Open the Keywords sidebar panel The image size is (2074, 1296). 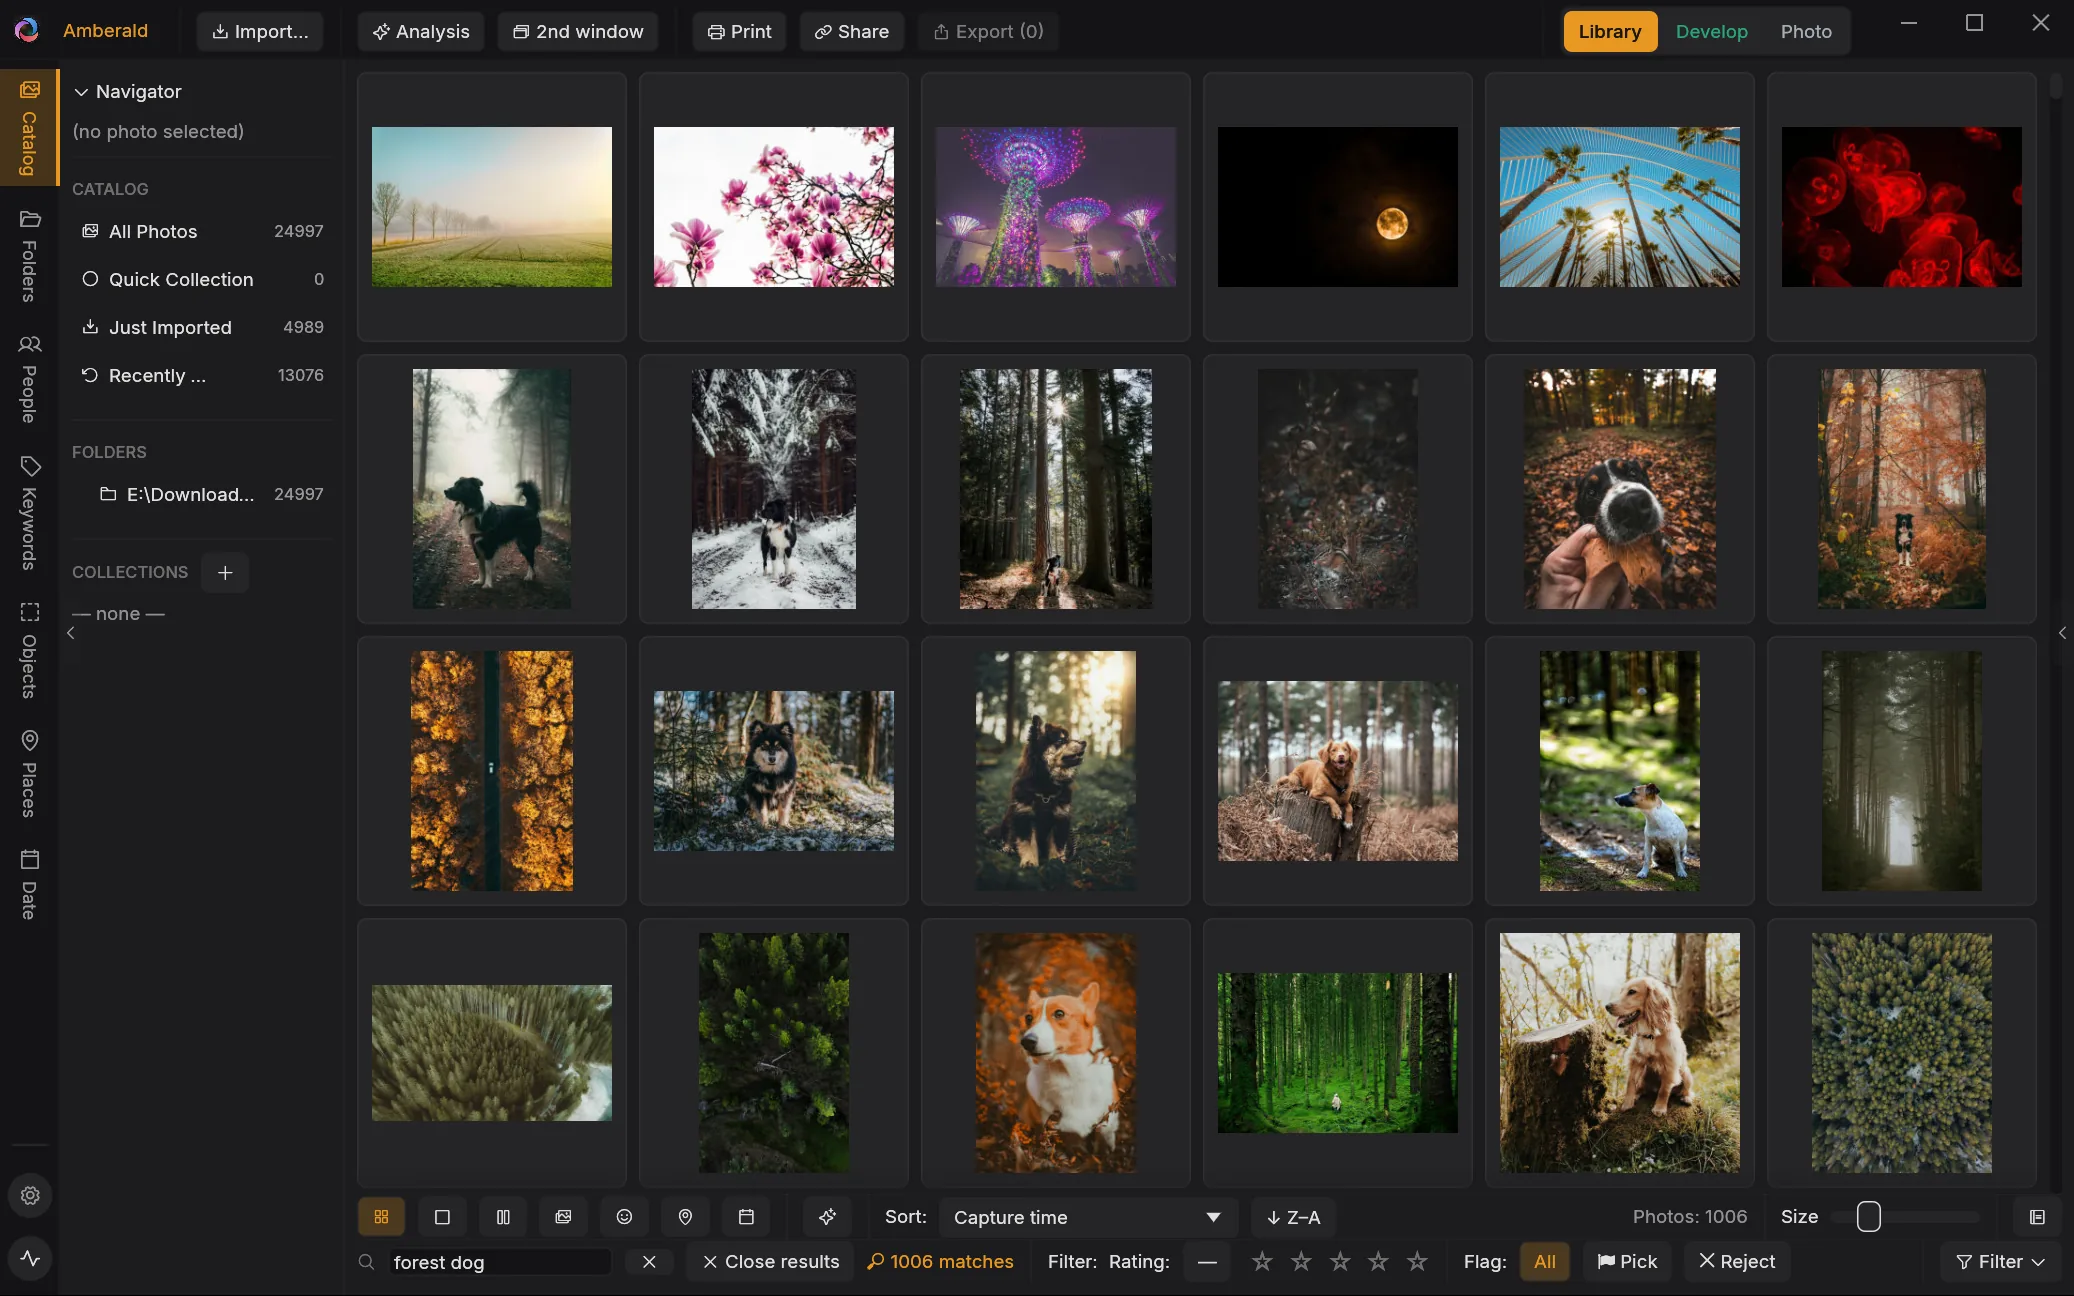click(30, 513)
